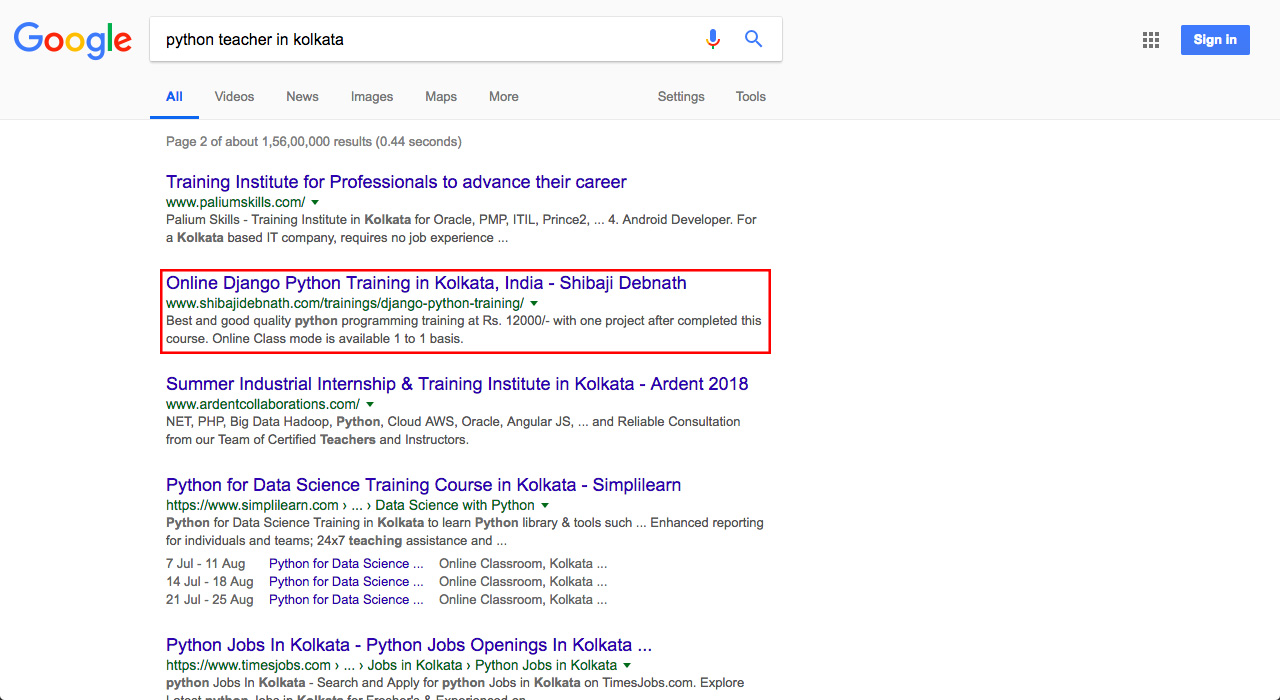Click the timesjobs.com breadcrumb URL
This screenshot has height=700, width=1280.
(391, 665)
